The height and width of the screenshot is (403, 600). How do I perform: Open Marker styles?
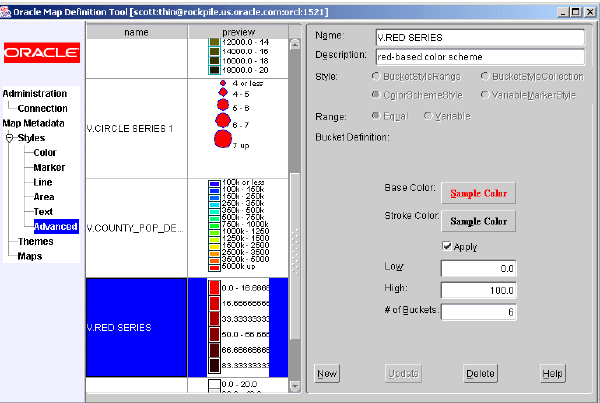click(49, 168)
